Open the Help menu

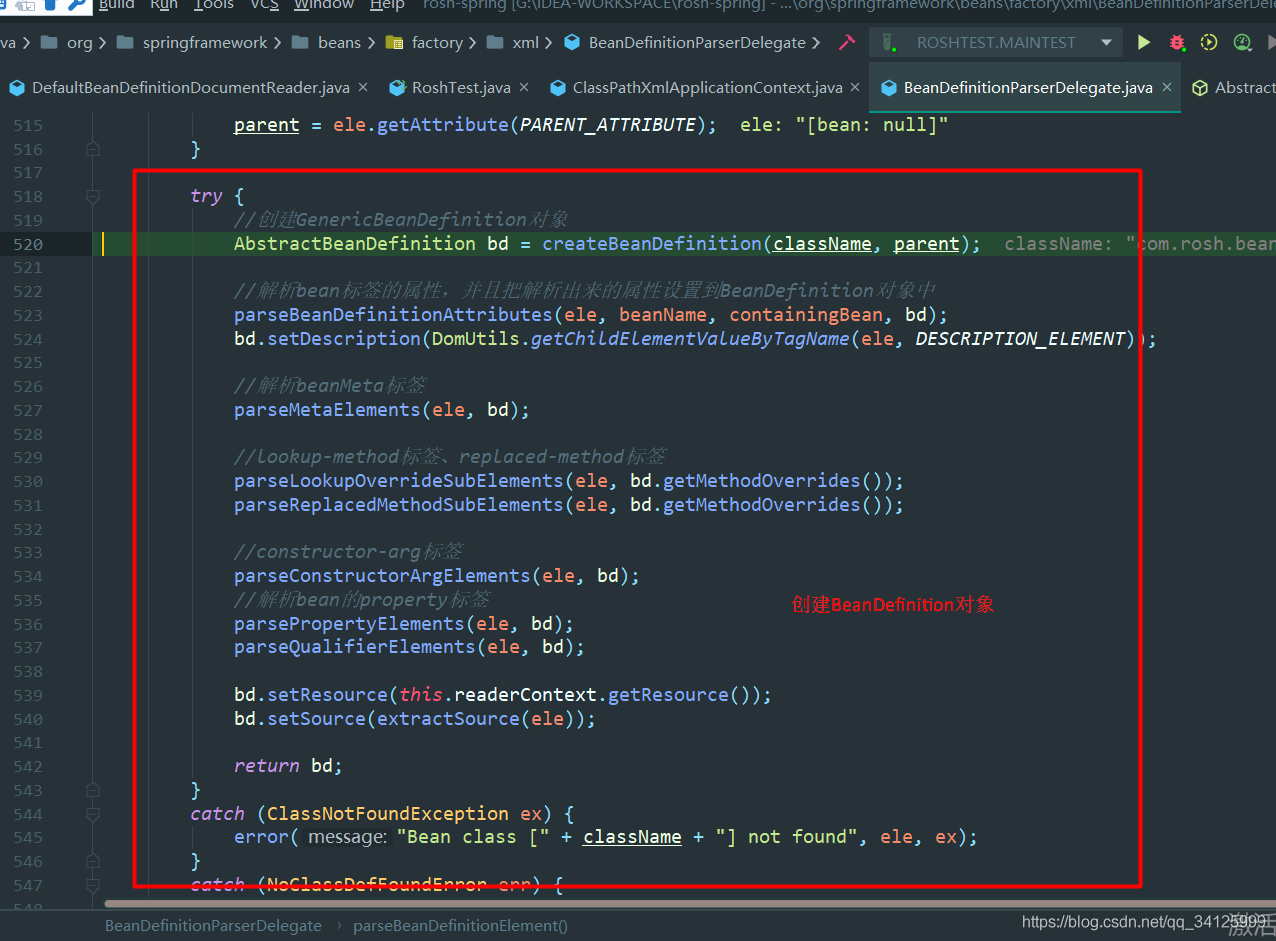coord(387,5)
